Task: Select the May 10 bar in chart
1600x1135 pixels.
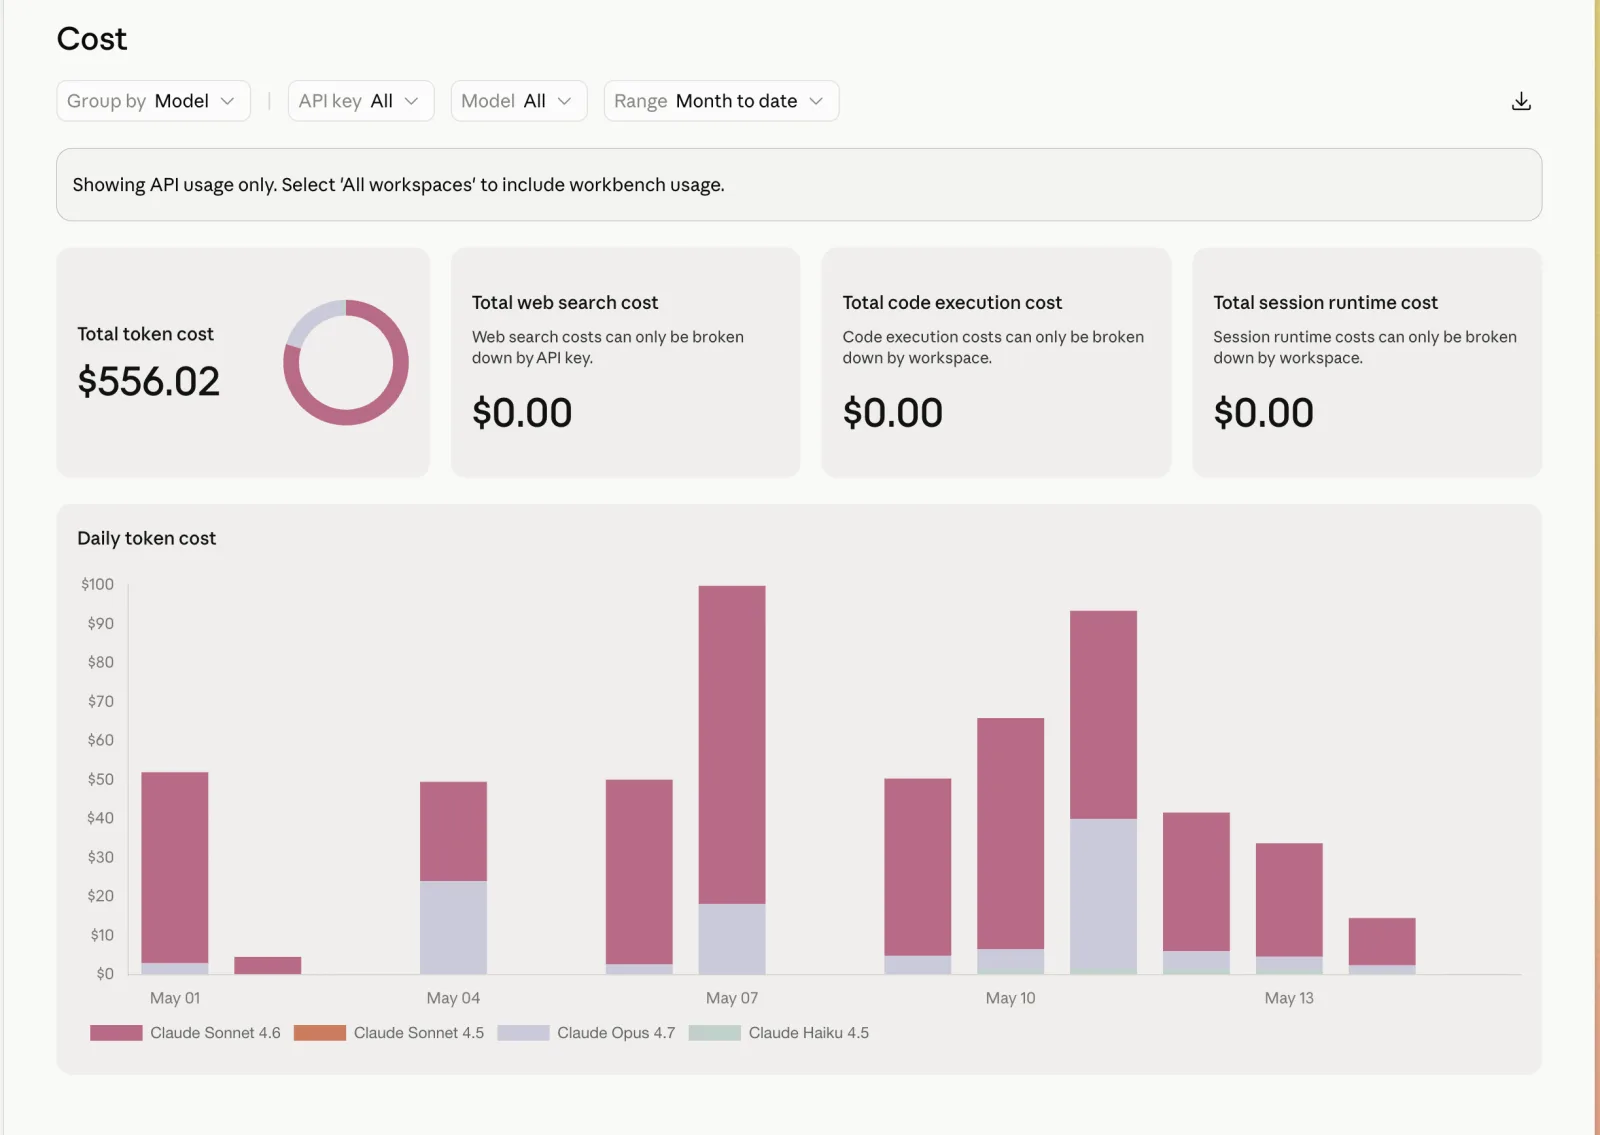Action: pos(1011,846)
